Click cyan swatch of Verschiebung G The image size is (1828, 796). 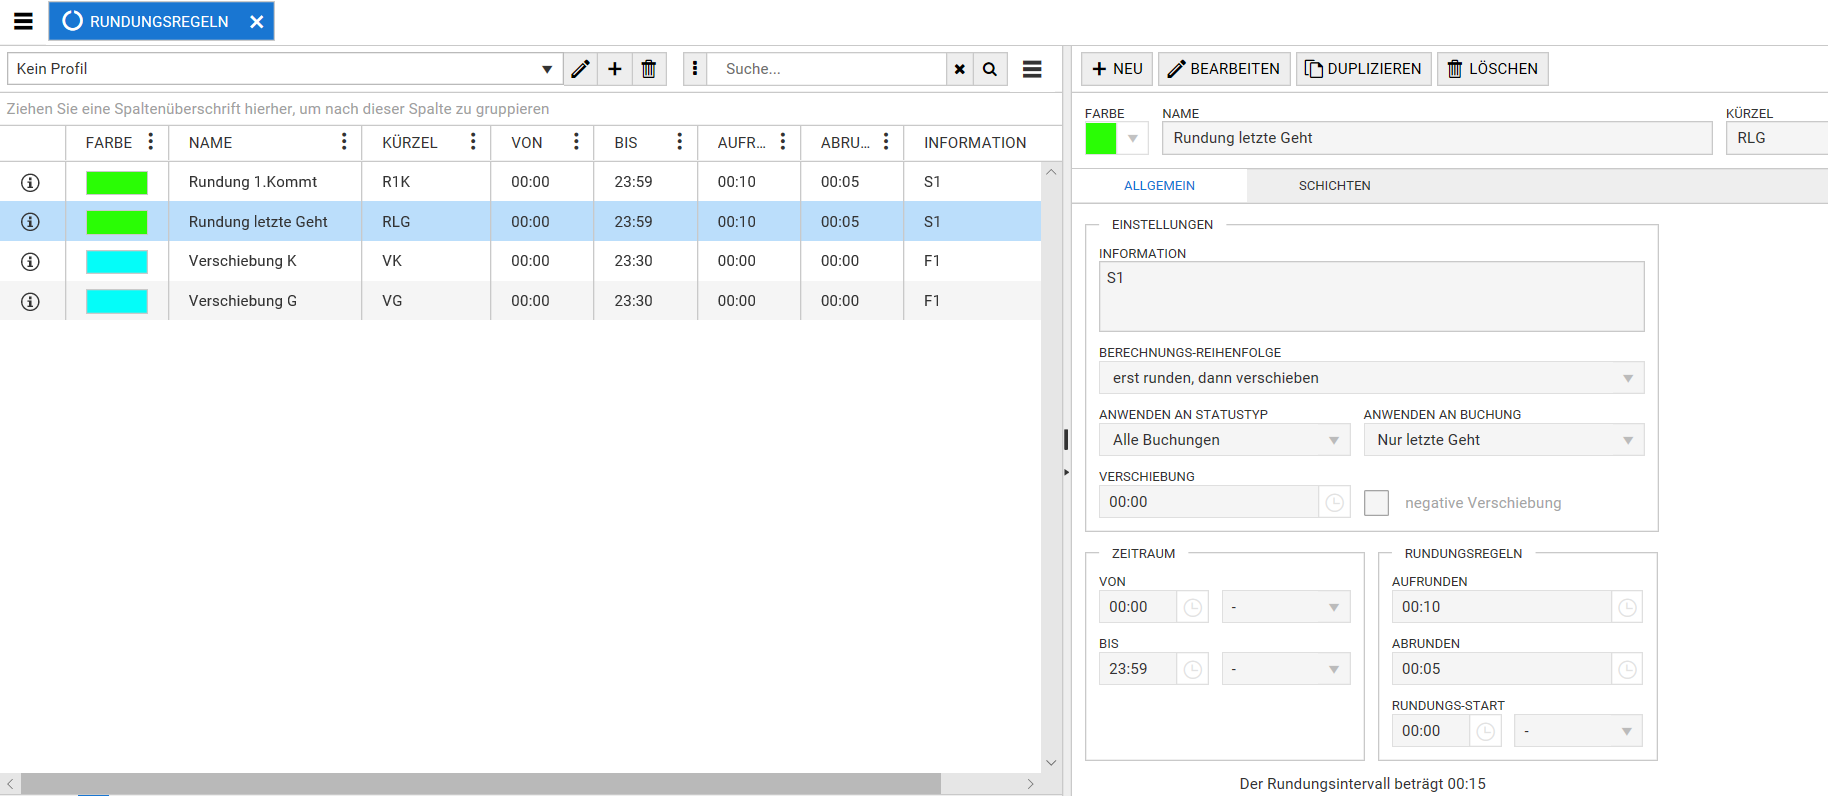(x=117, y=301)
